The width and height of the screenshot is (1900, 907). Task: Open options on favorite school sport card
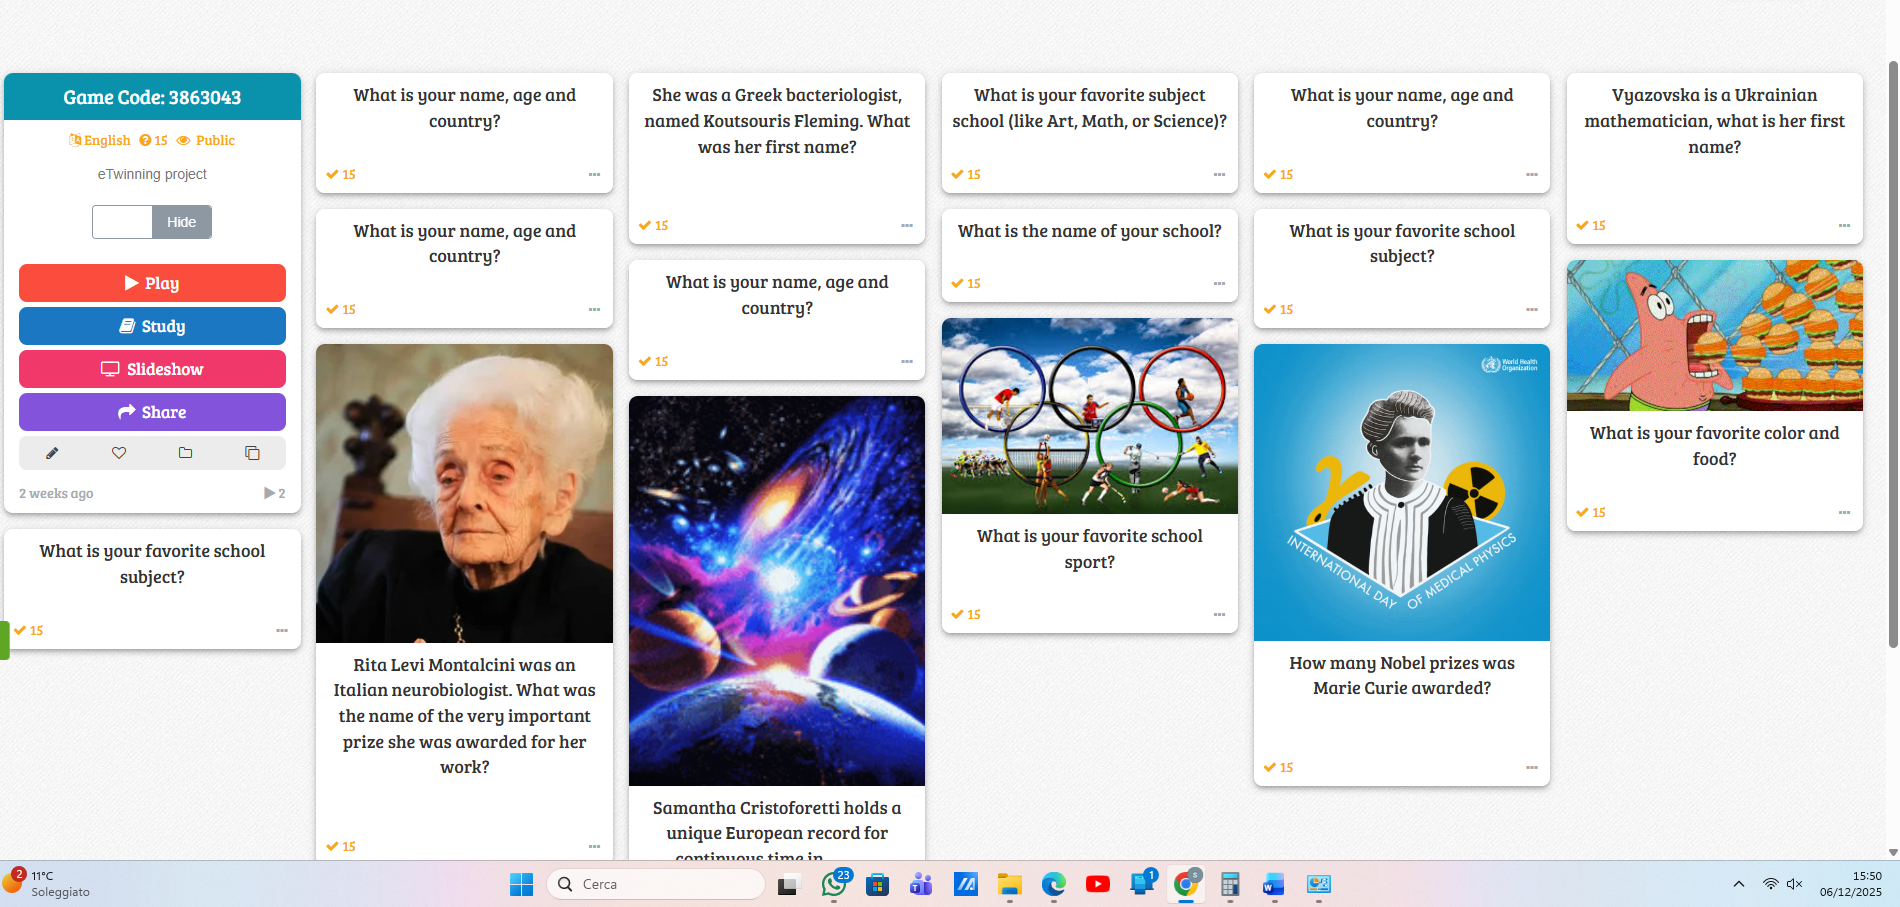1219,614
